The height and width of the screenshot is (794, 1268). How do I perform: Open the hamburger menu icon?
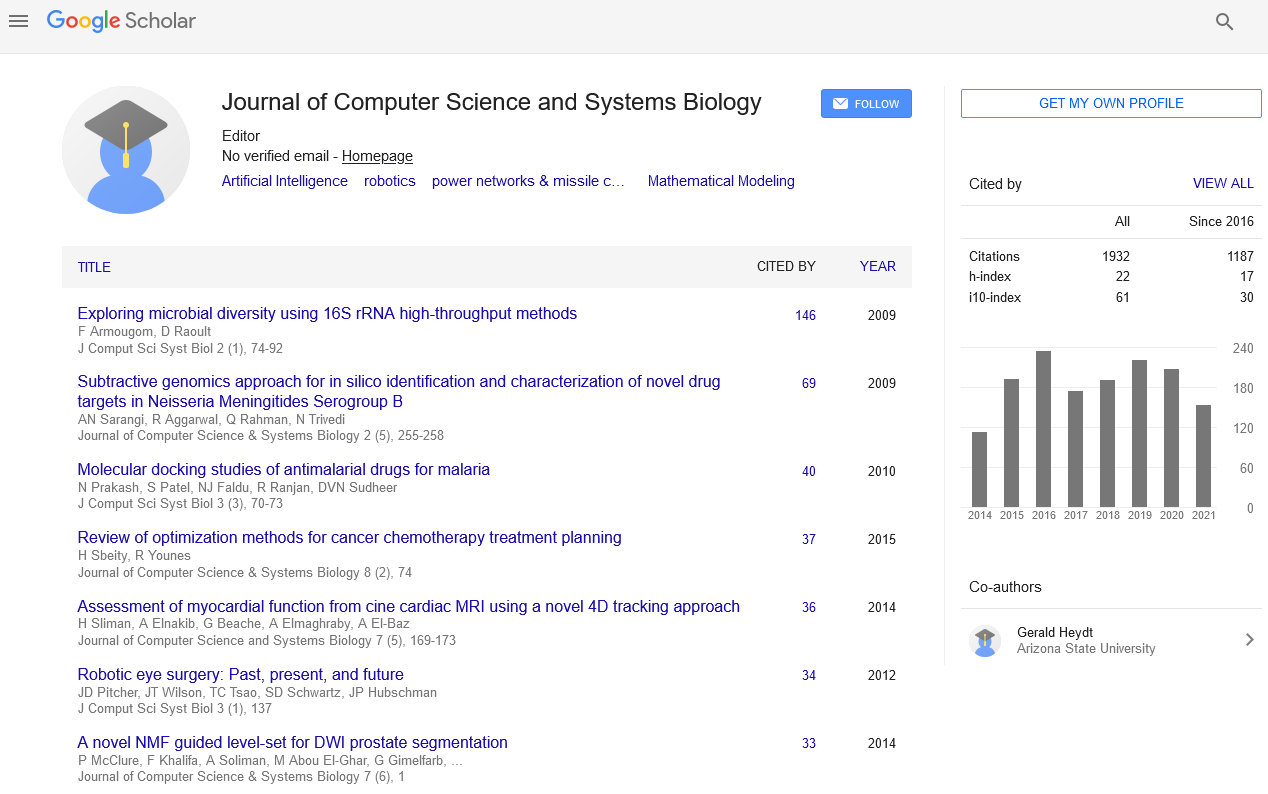click(18, 21)
